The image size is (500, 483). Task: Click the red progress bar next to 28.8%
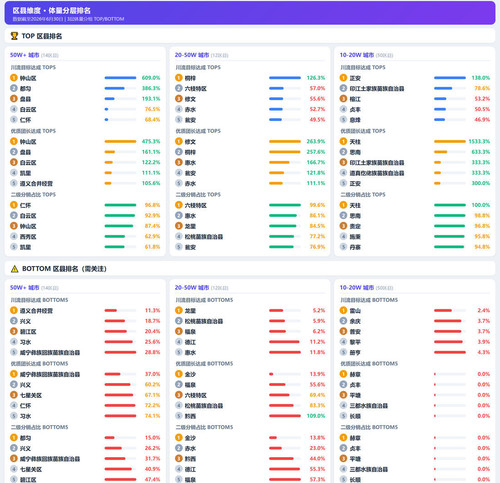(120, 352)
